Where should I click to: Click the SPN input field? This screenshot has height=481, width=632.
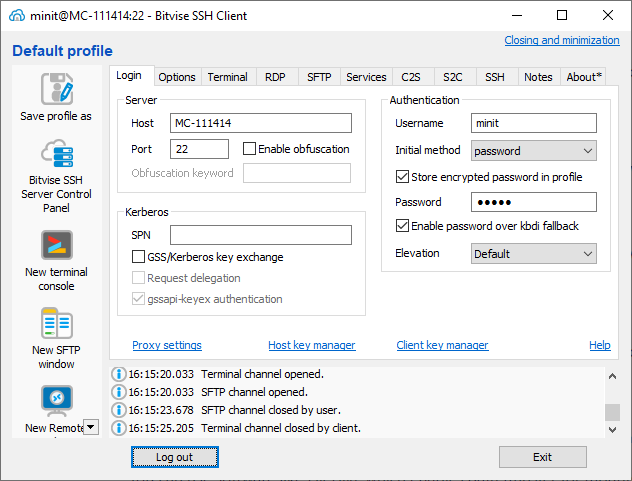tap(261, 235)
